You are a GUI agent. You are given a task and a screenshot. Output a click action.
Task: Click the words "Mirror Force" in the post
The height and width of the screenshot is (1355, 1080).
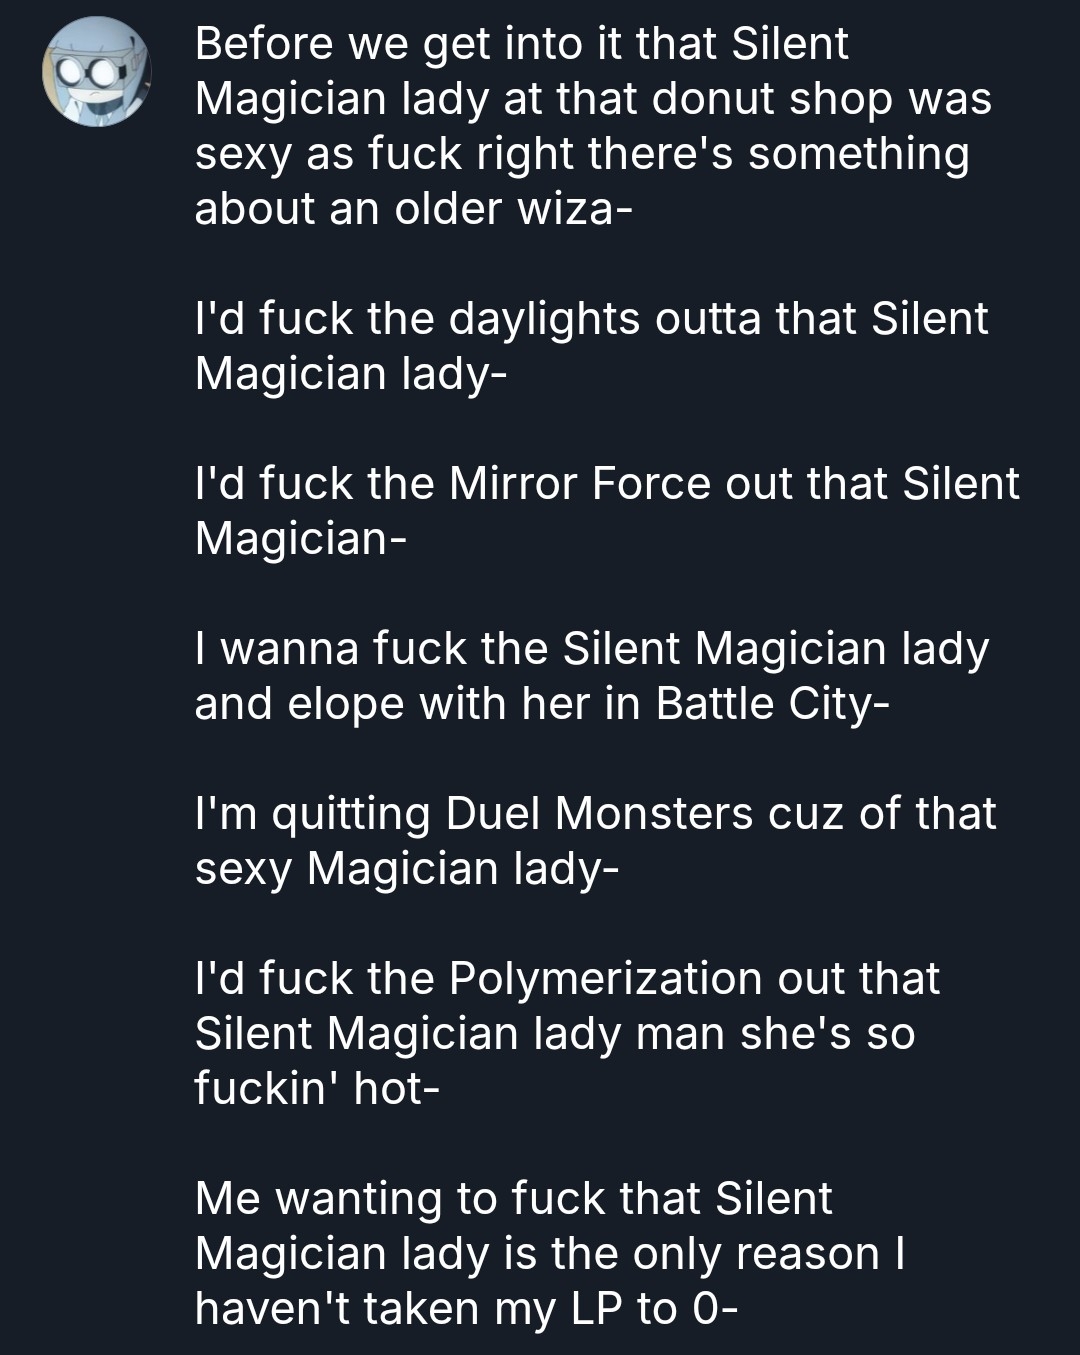(x=581, y=484)
